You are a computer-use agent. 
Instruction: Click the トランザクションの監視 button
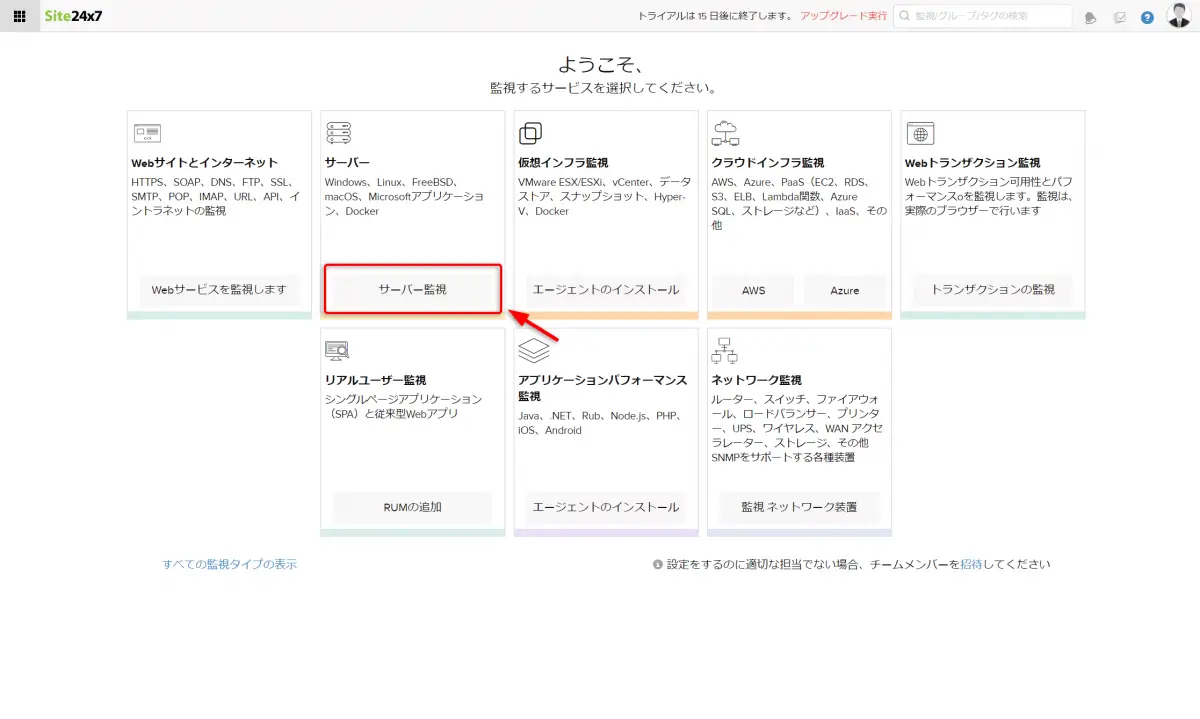pyautogui.click(x=993, y=290)
